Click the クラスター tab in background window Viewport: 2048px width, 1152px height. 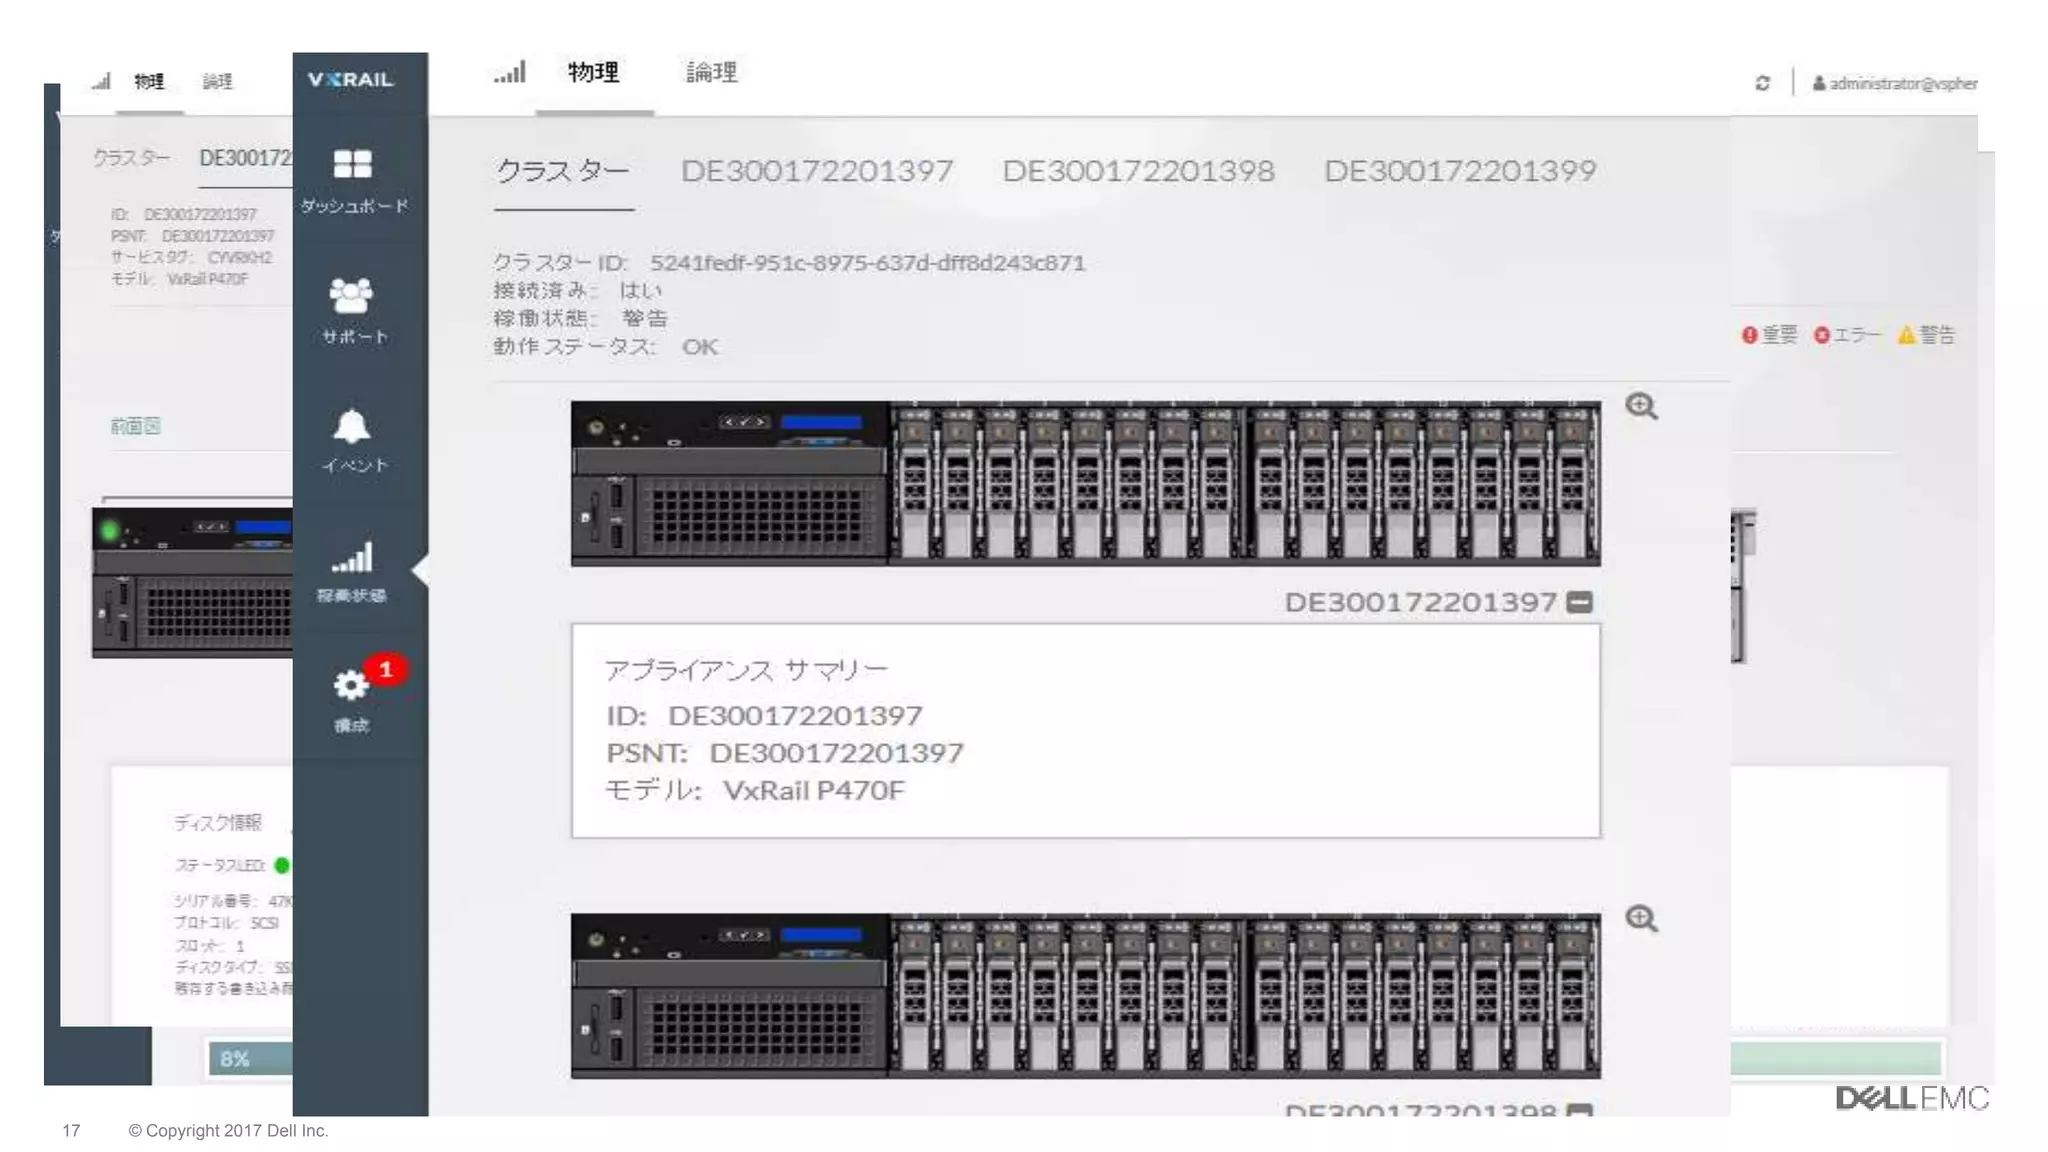(131, 158)
